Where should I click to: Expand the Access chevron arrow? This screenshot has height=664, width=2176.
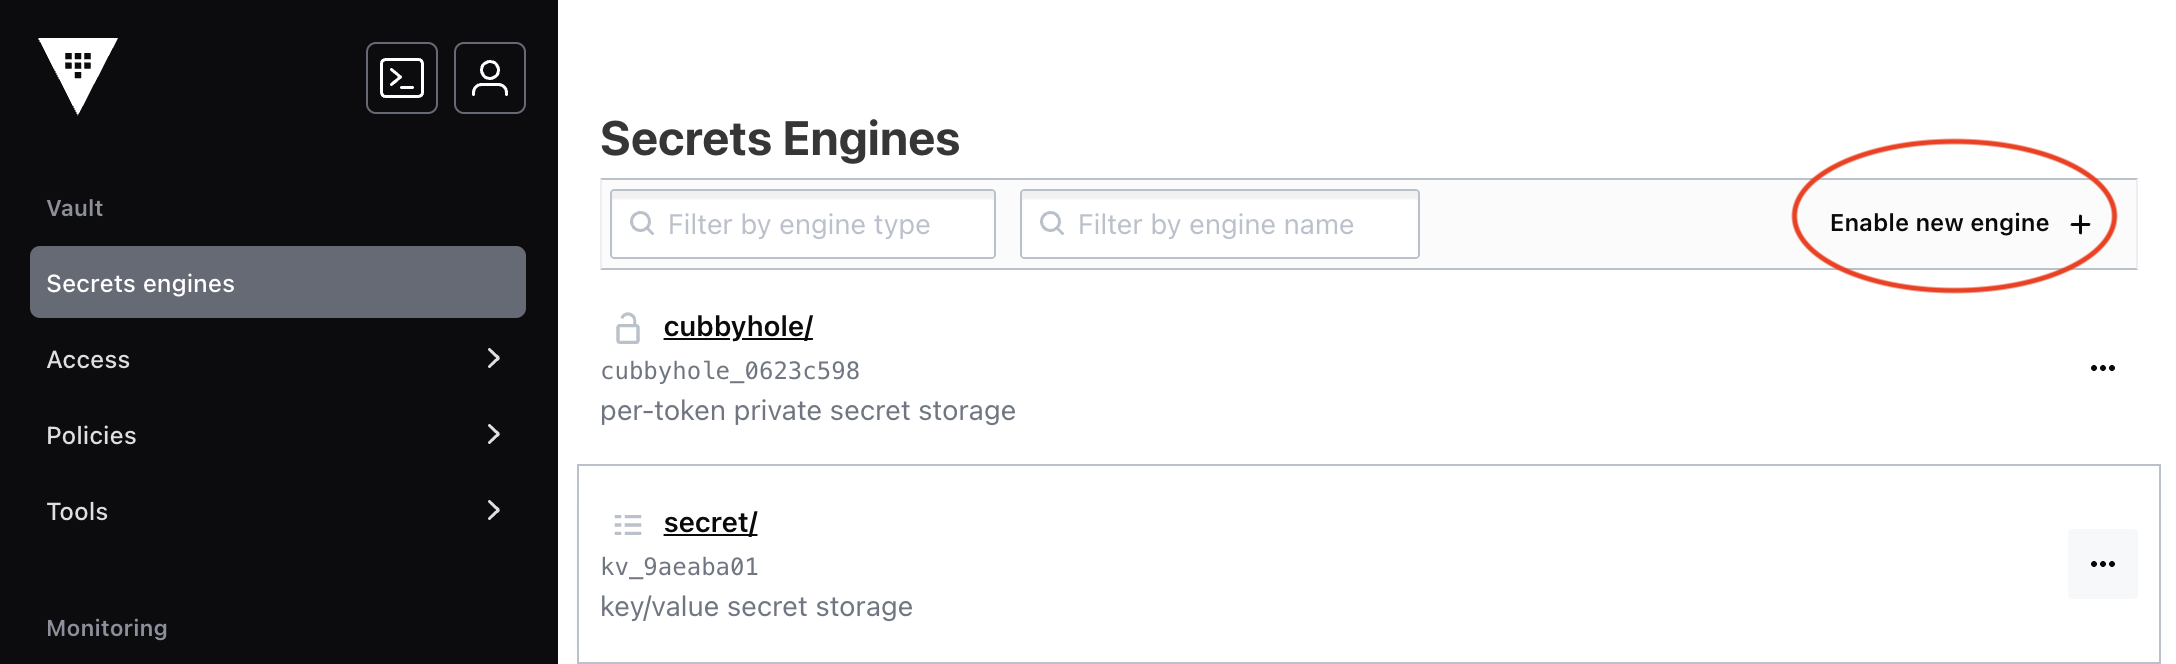pyautogui.click(x=493, y=358)
